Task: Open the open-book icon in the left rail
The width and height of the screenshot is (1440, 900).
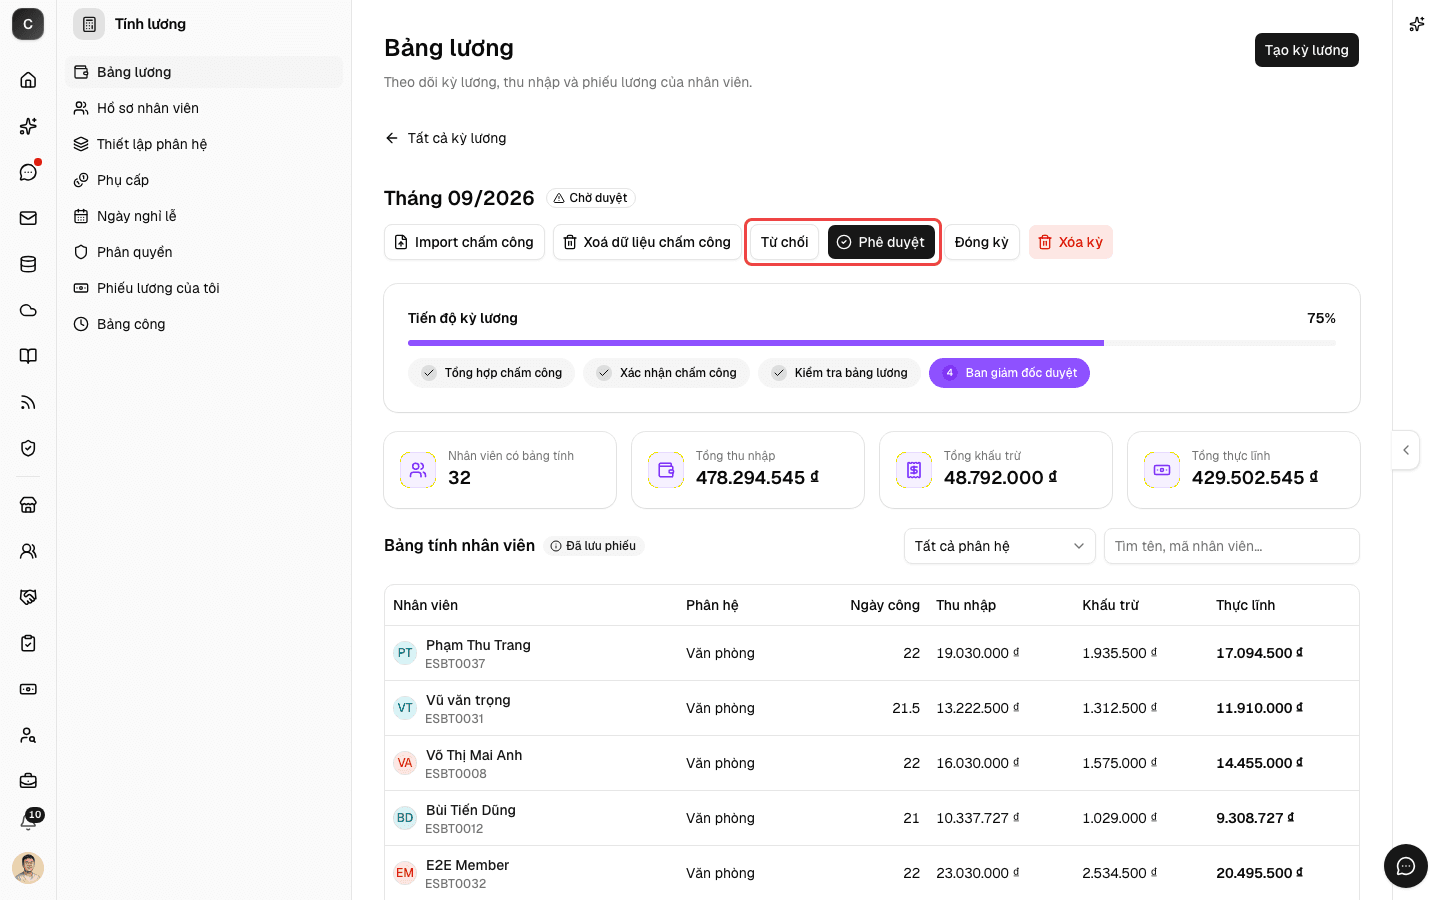Action: [28, 356]
